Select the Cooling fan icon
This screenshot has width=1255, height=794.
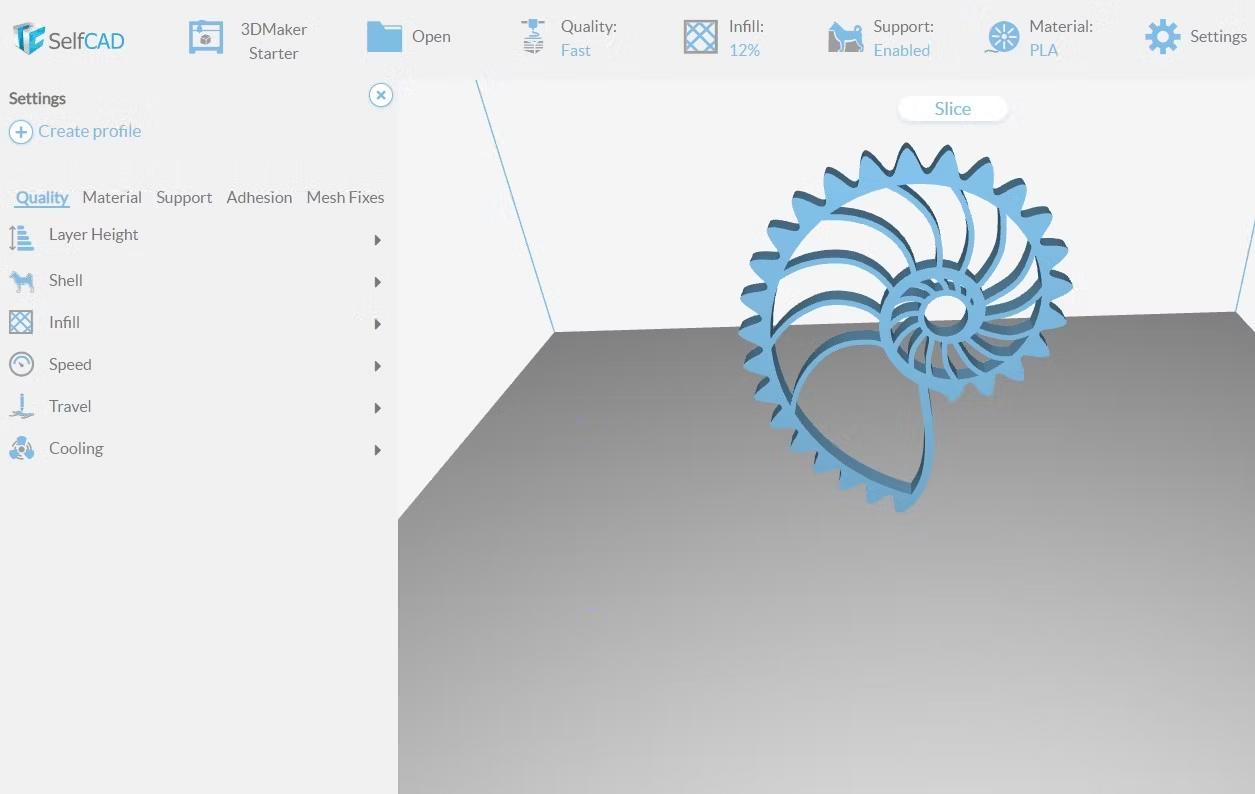(21, 448)
